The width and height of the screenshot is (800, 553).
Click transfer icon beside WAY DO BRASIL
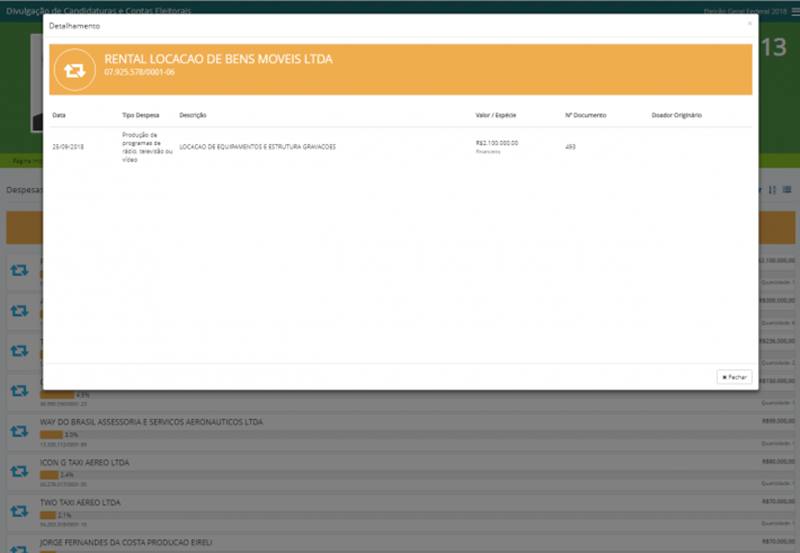19,431
